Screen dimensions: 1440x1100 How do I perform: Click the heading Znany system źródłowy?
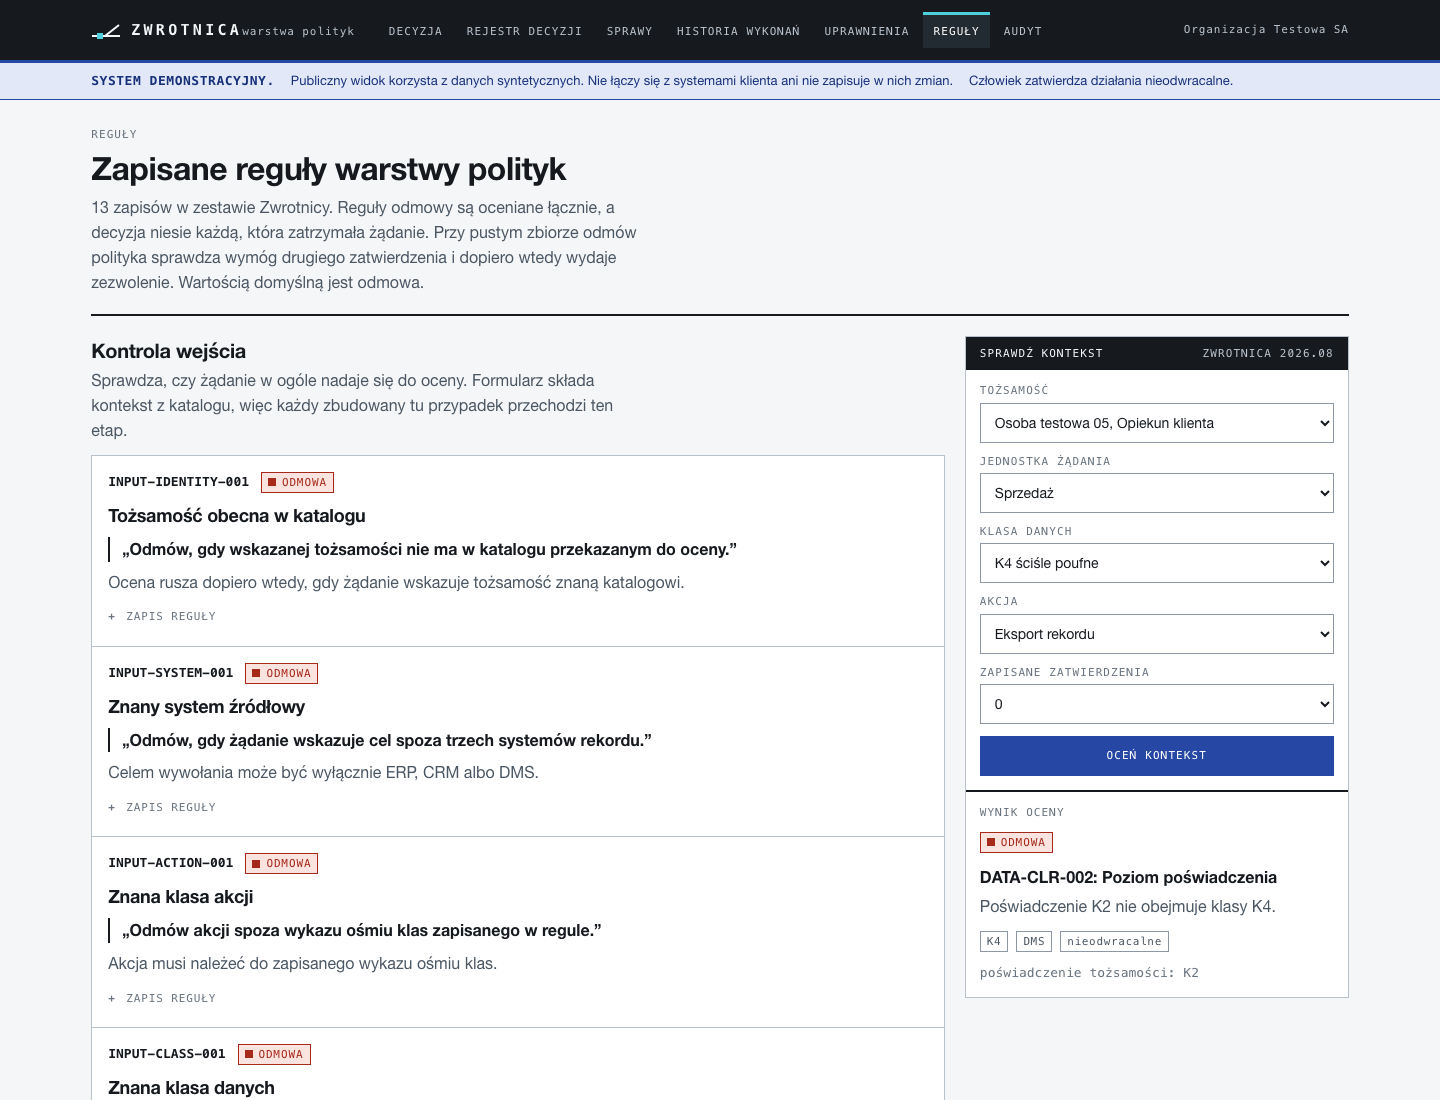(x=207, y=707)
